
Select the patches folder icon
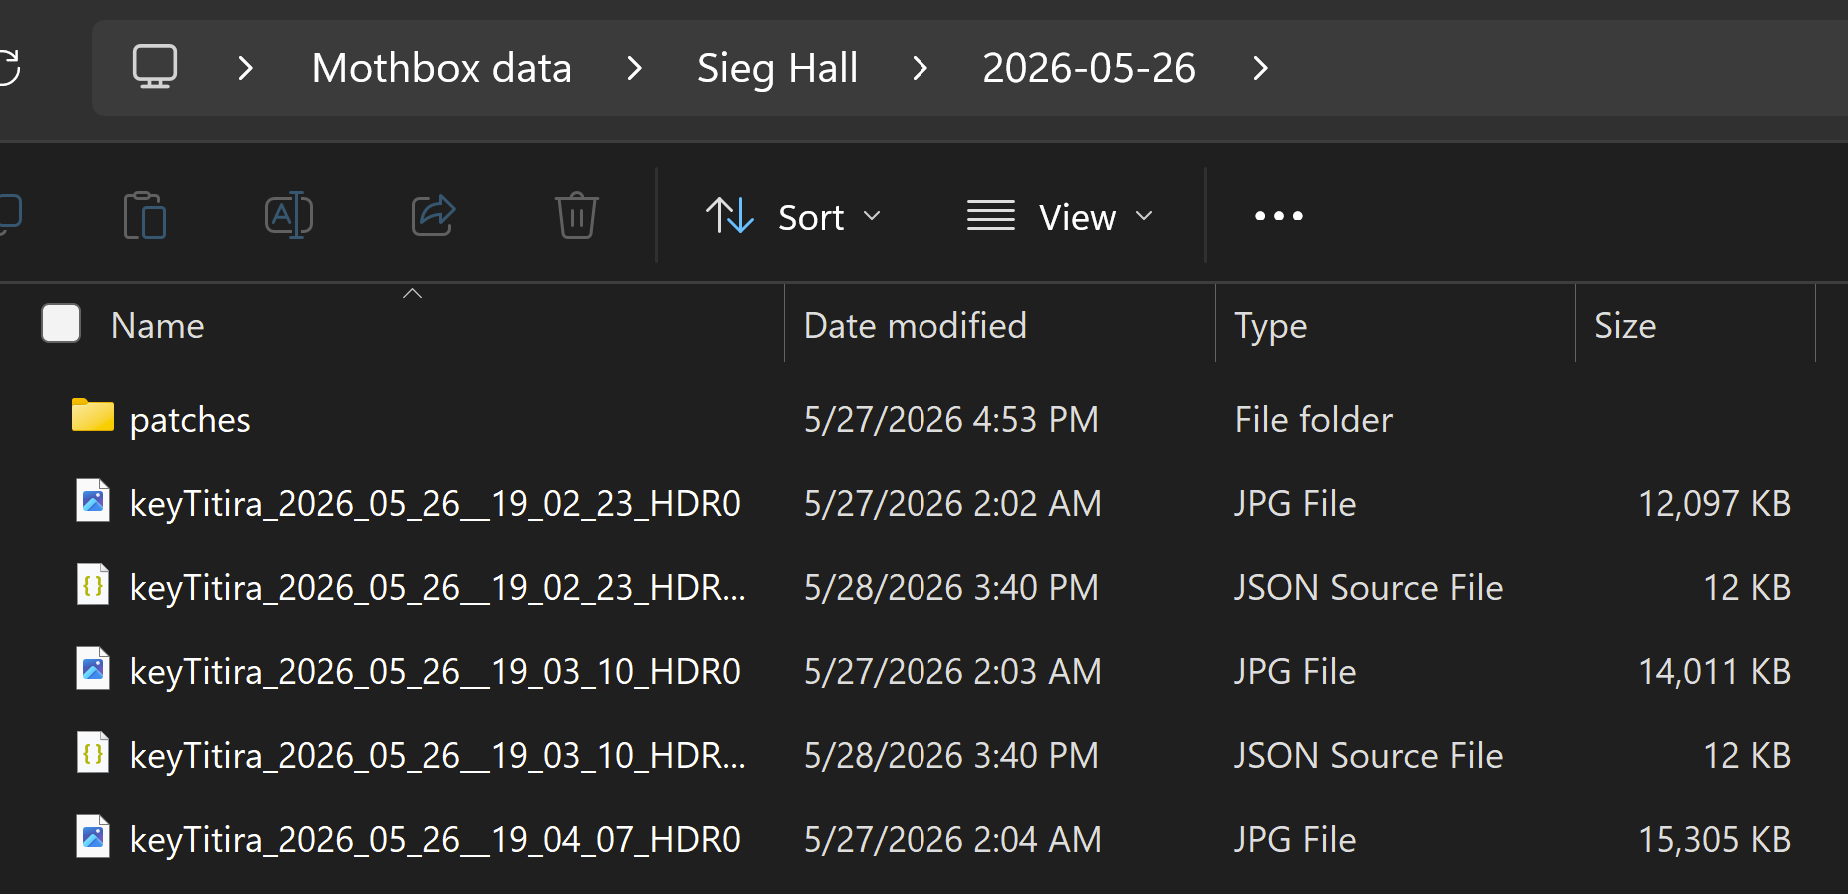(93, 415)
